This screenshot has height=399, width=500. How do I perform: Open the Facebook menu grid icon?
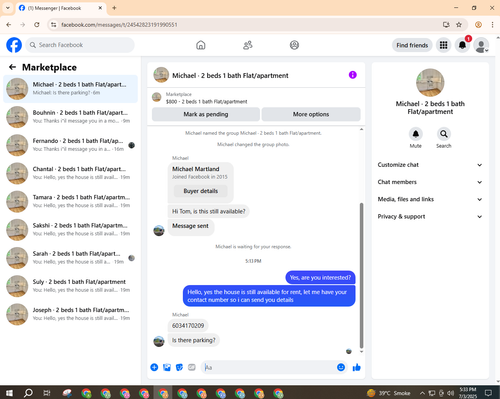coord(443,45)
